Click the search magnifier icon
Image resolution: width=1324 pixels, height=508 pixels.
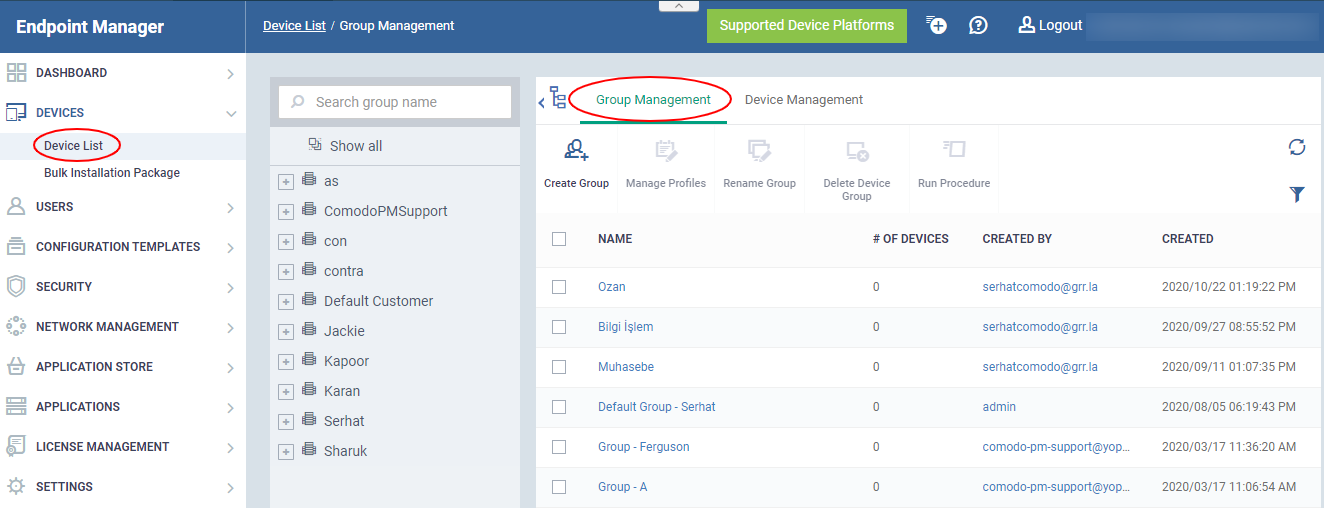(x=298, y=102)
